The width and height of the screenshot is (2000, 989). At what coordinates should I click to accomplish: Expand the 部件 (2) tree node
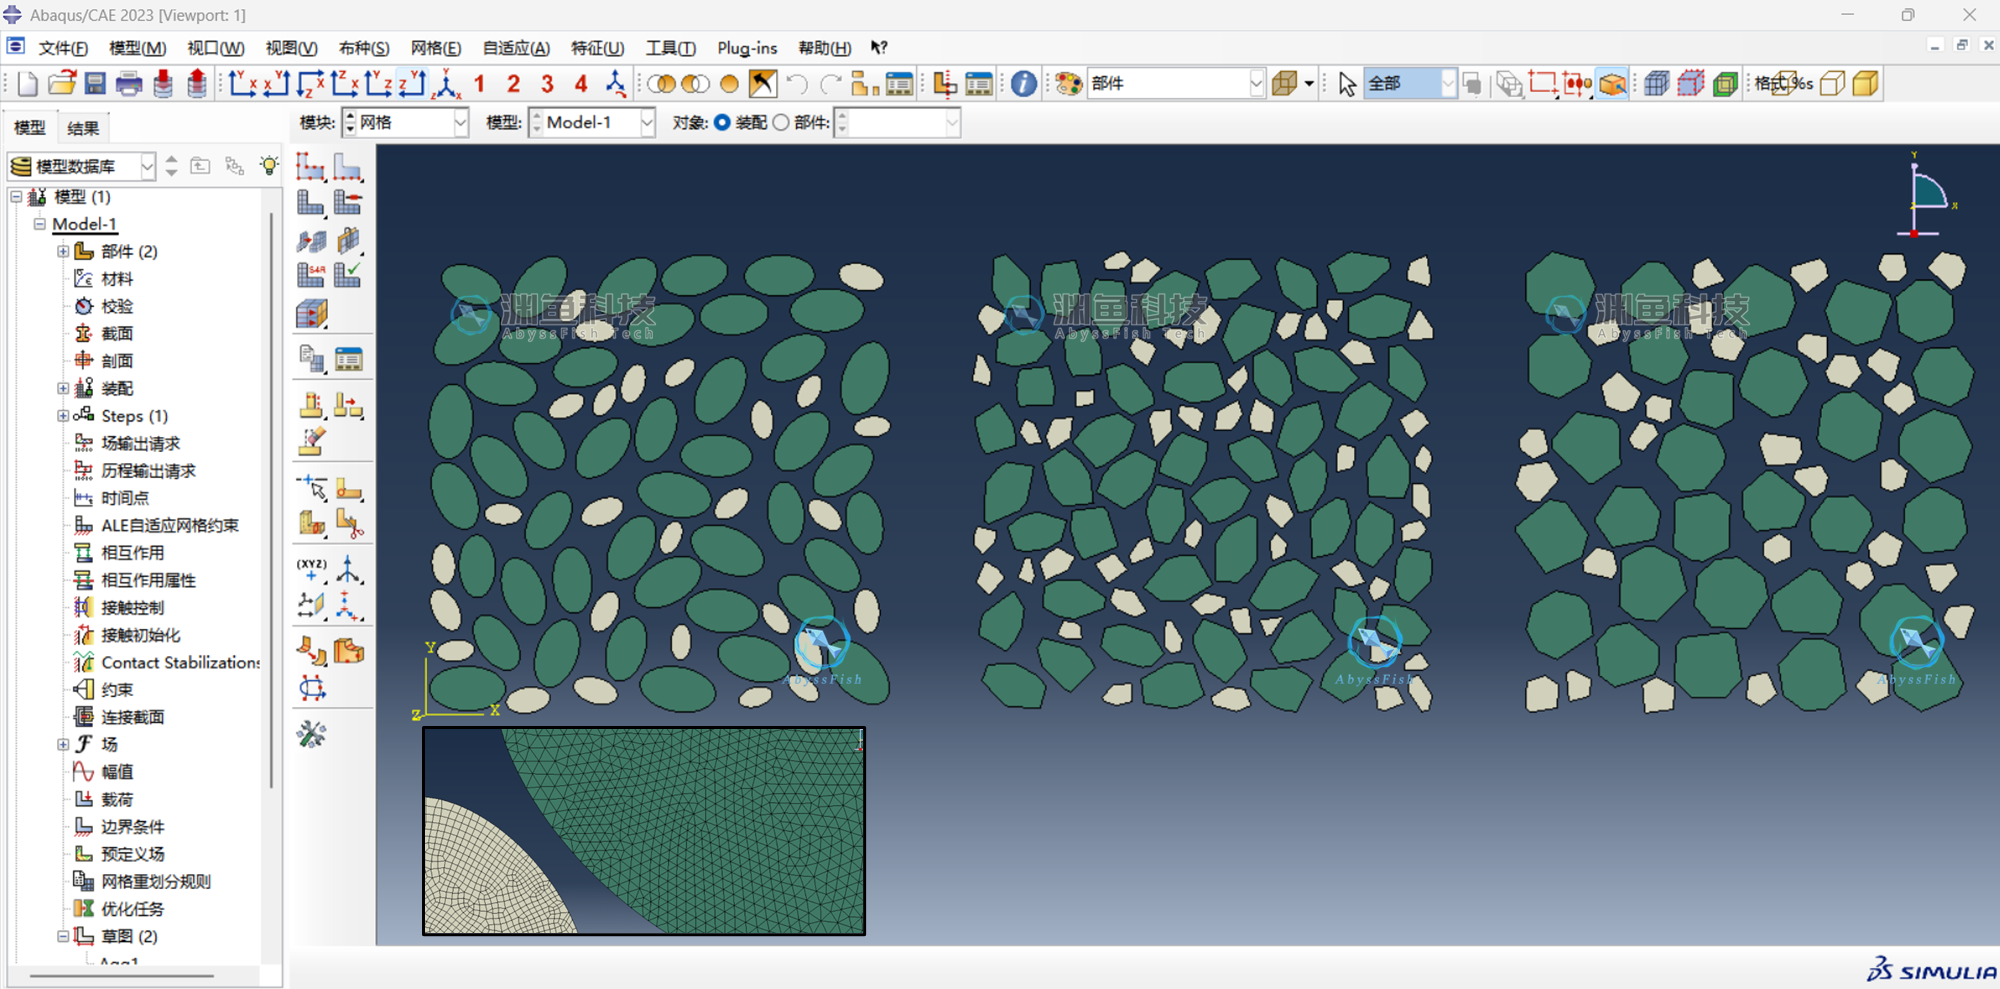[x=63, y=251]
